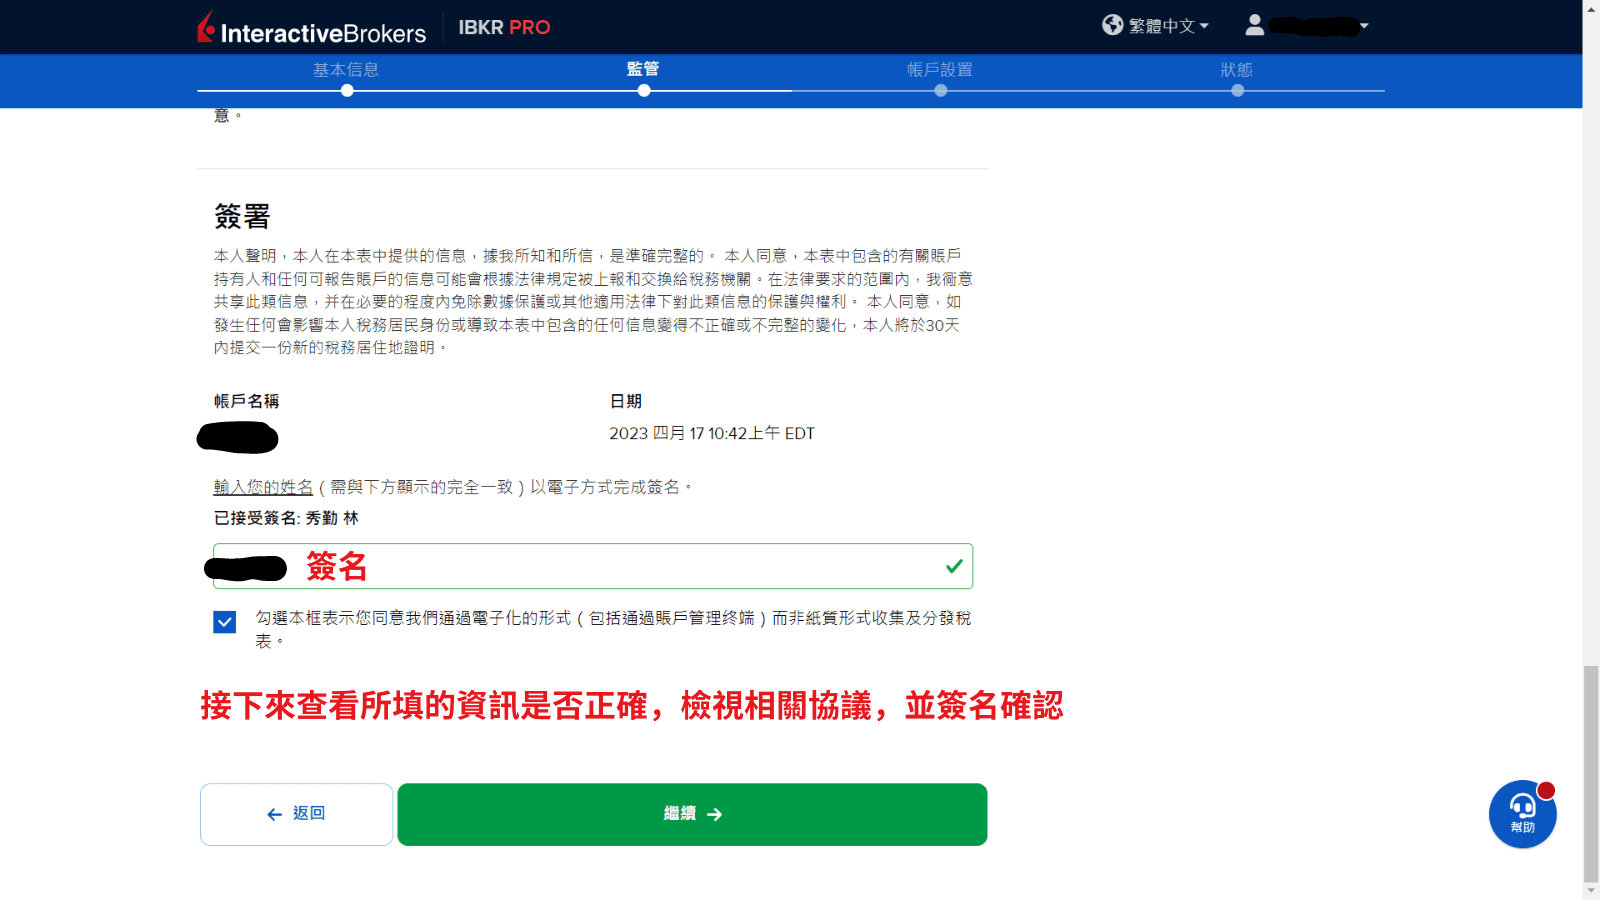
Task: Click the 監管 progress bar indicator
Action: (644, 90)
